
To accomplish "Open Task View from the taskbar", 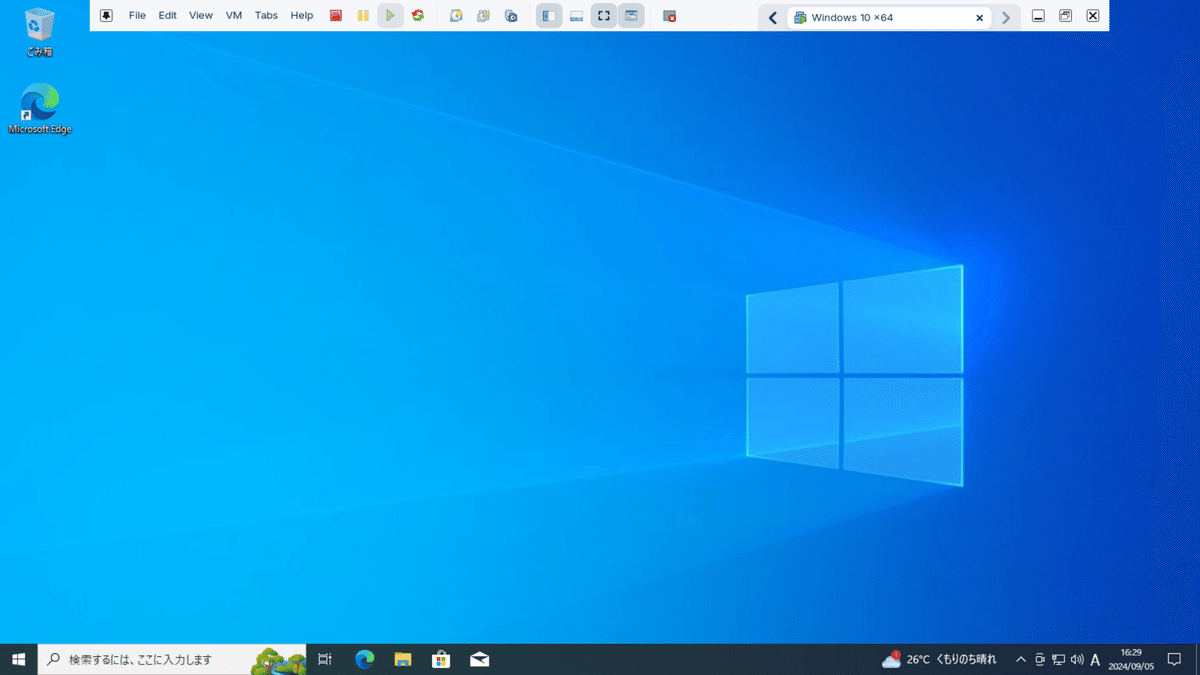I will [325, 659].
